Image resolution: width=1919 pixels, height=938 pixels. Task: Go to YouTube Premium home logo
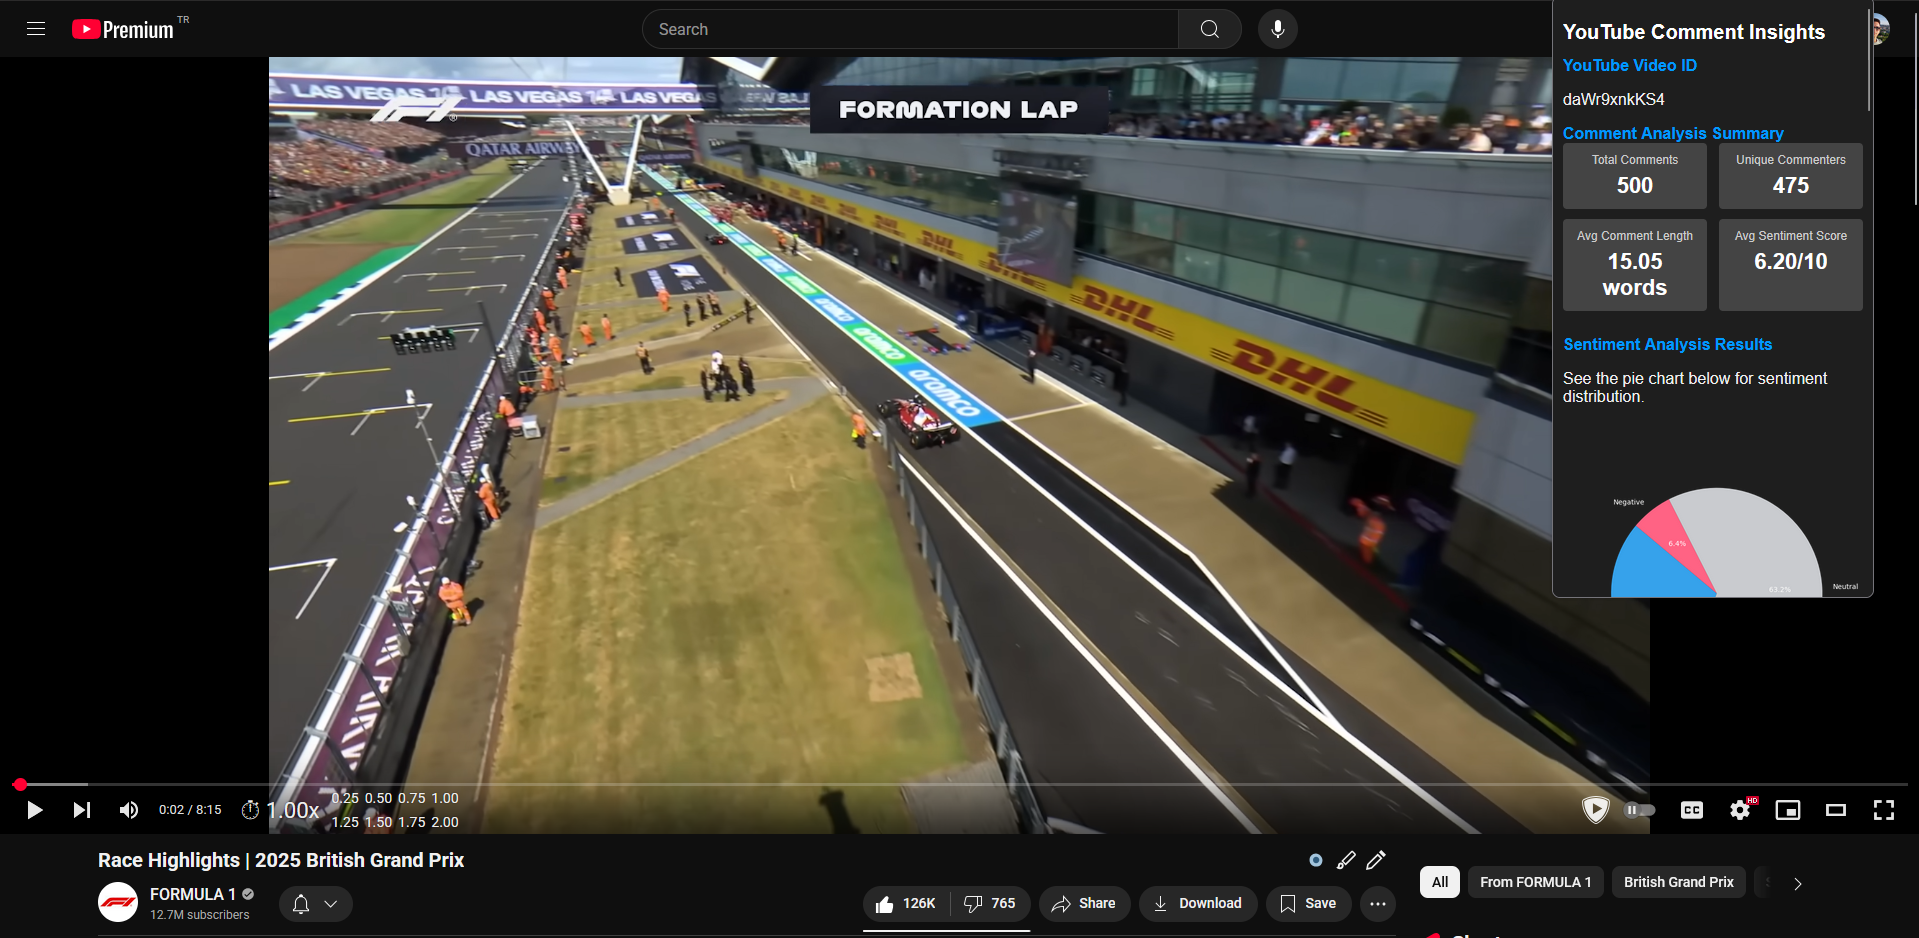pyautogui.click(x=123, y=30)
